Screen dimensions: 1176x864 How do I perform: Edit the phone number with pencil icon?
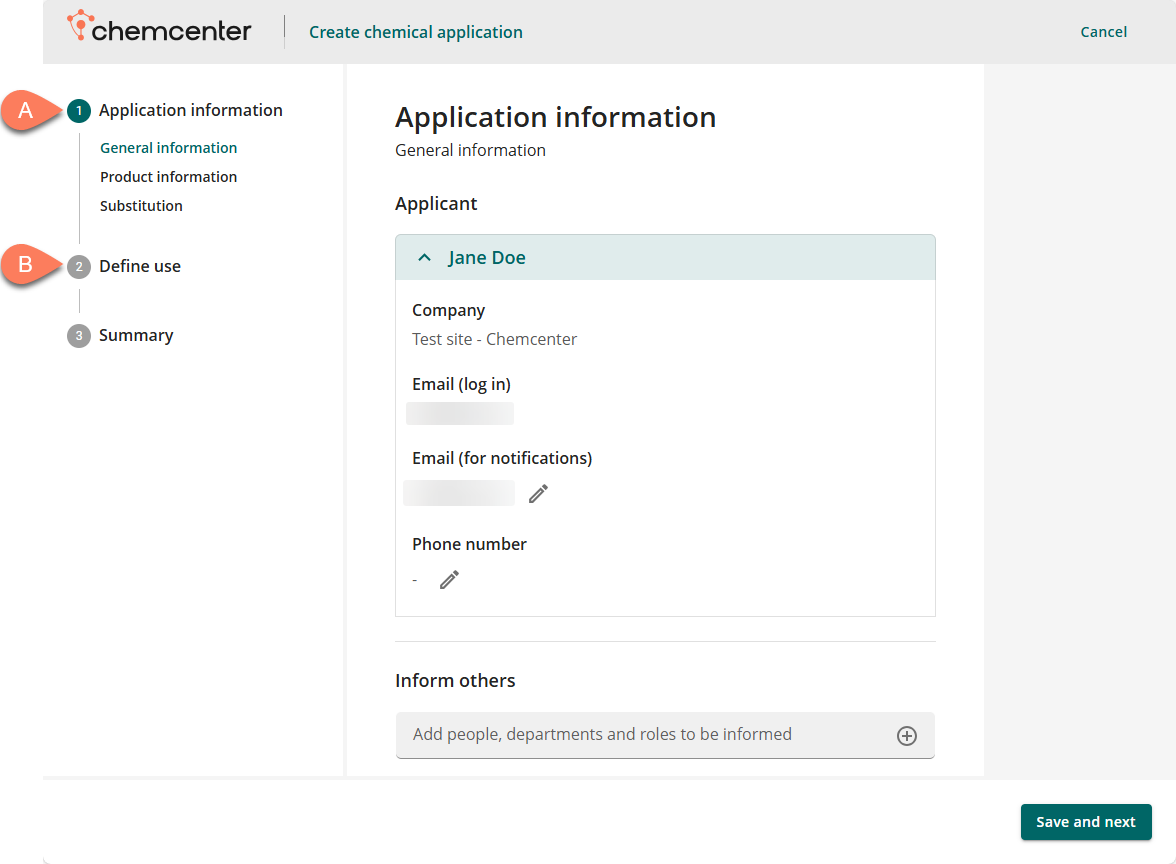pyautogui.click(x=449, y=579)
